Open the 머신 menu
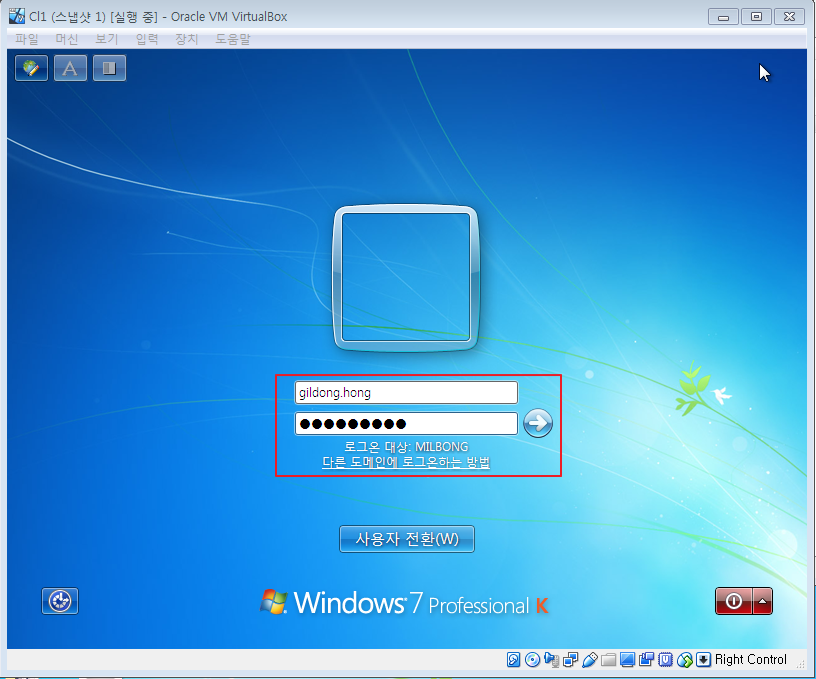Screen dimensions: 816x679 [x=67, y=39]
